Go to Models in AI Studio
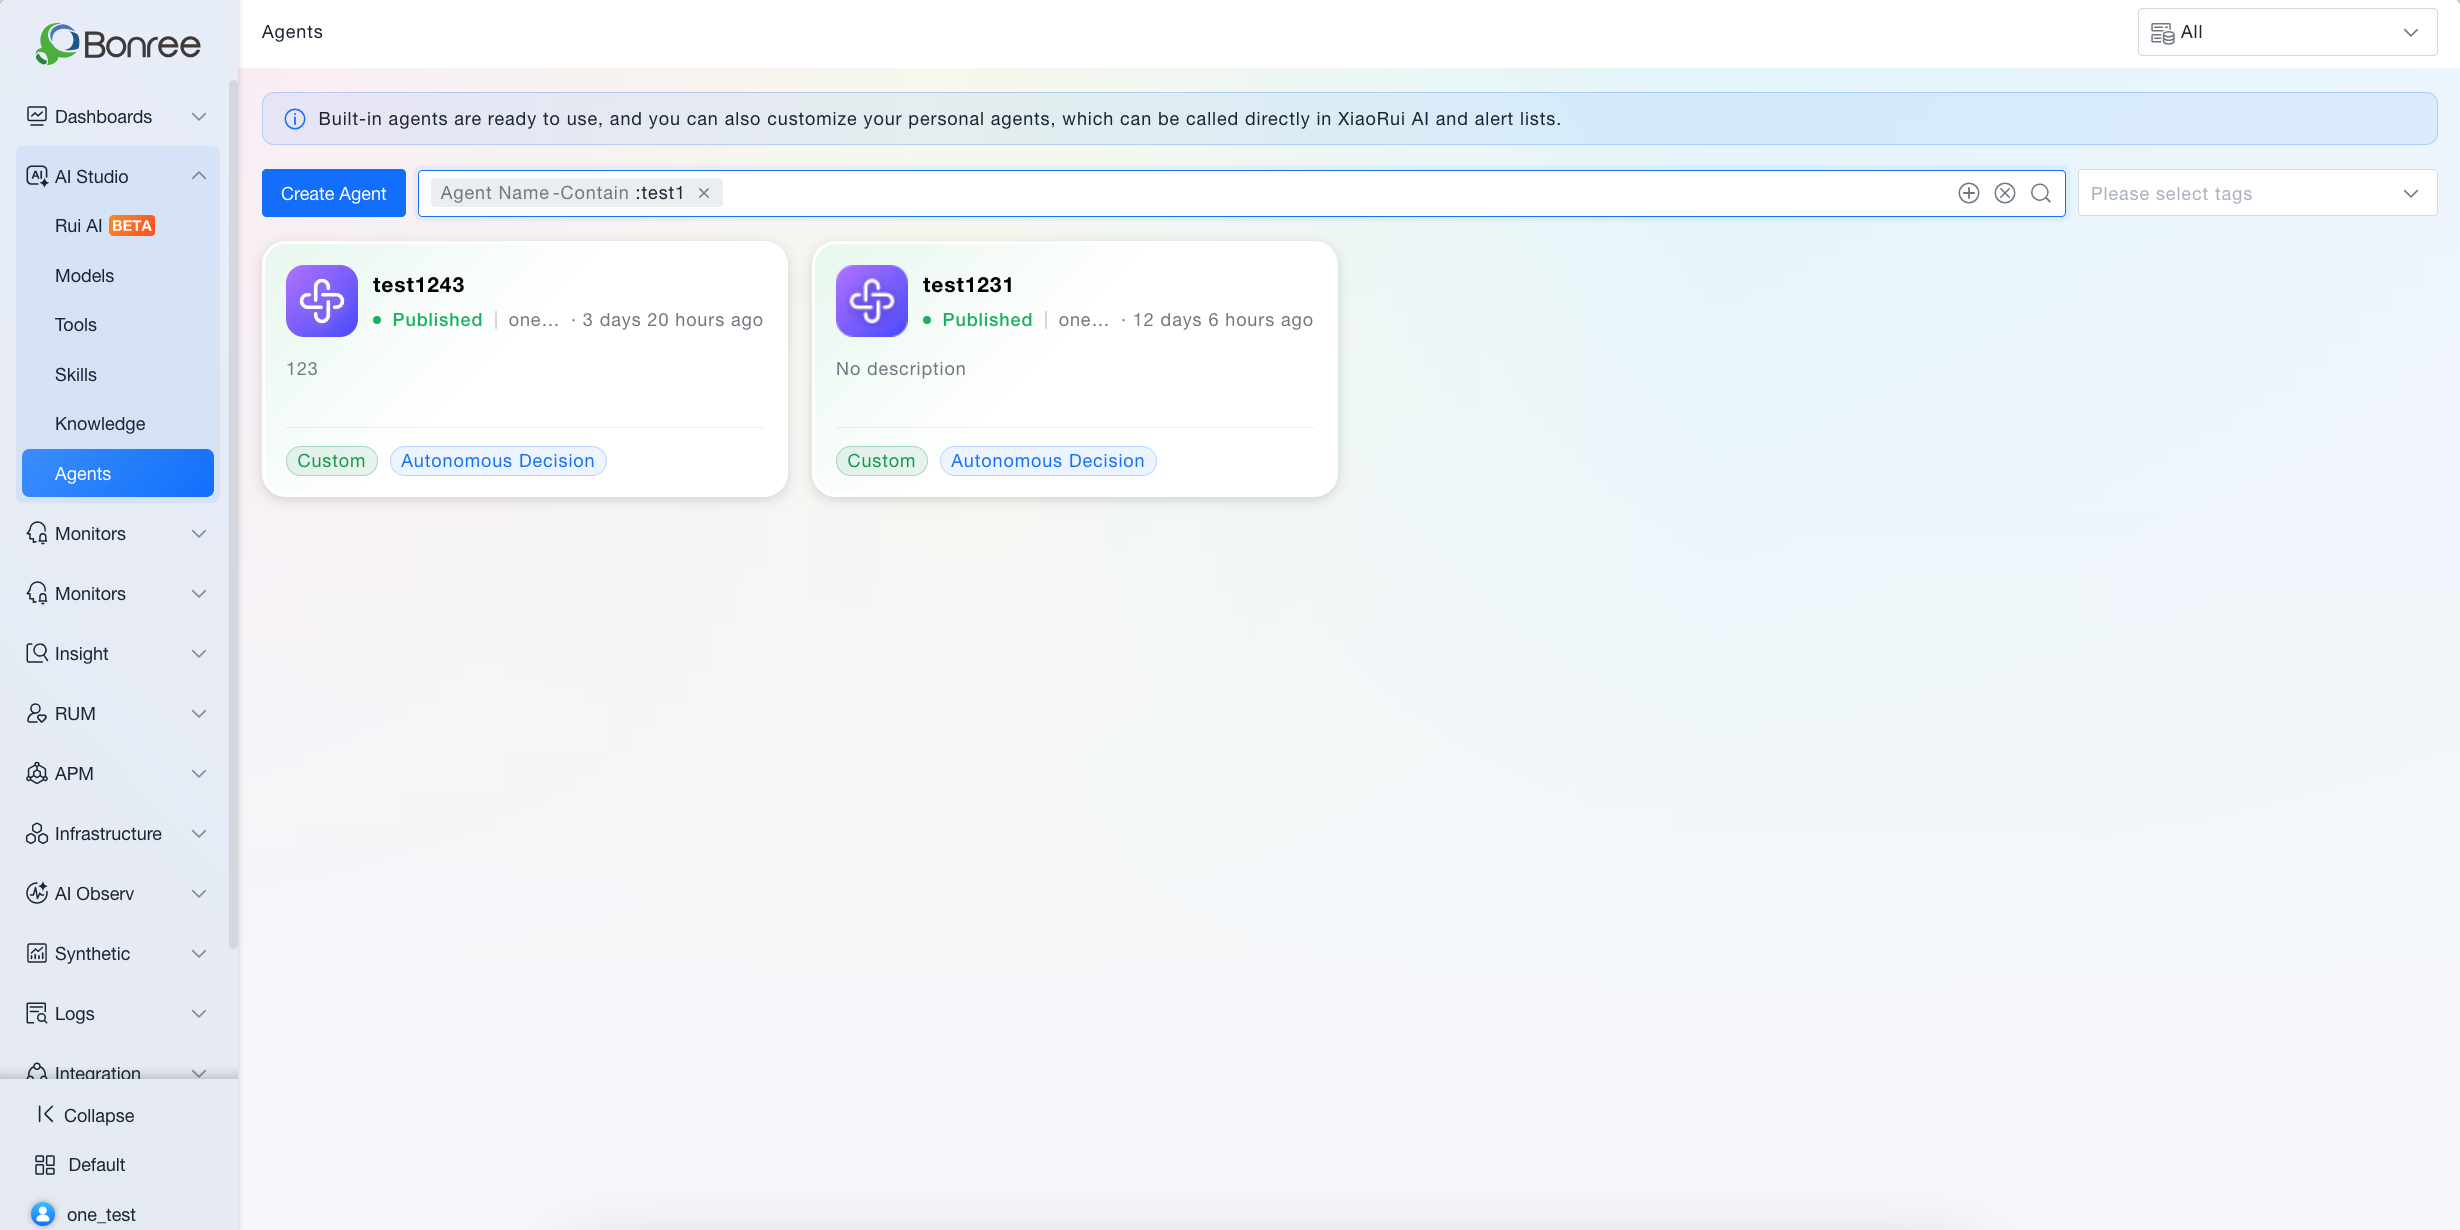 click(x=118, y=275)
